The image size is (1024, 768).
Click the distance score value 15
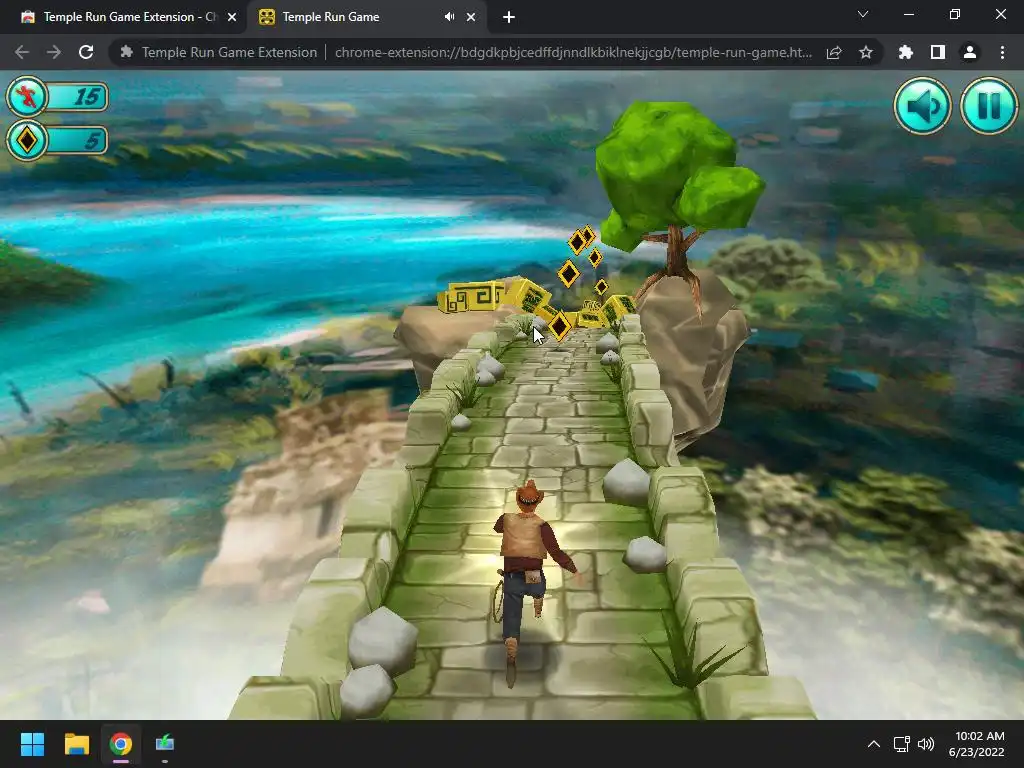(x=87, y=97)
